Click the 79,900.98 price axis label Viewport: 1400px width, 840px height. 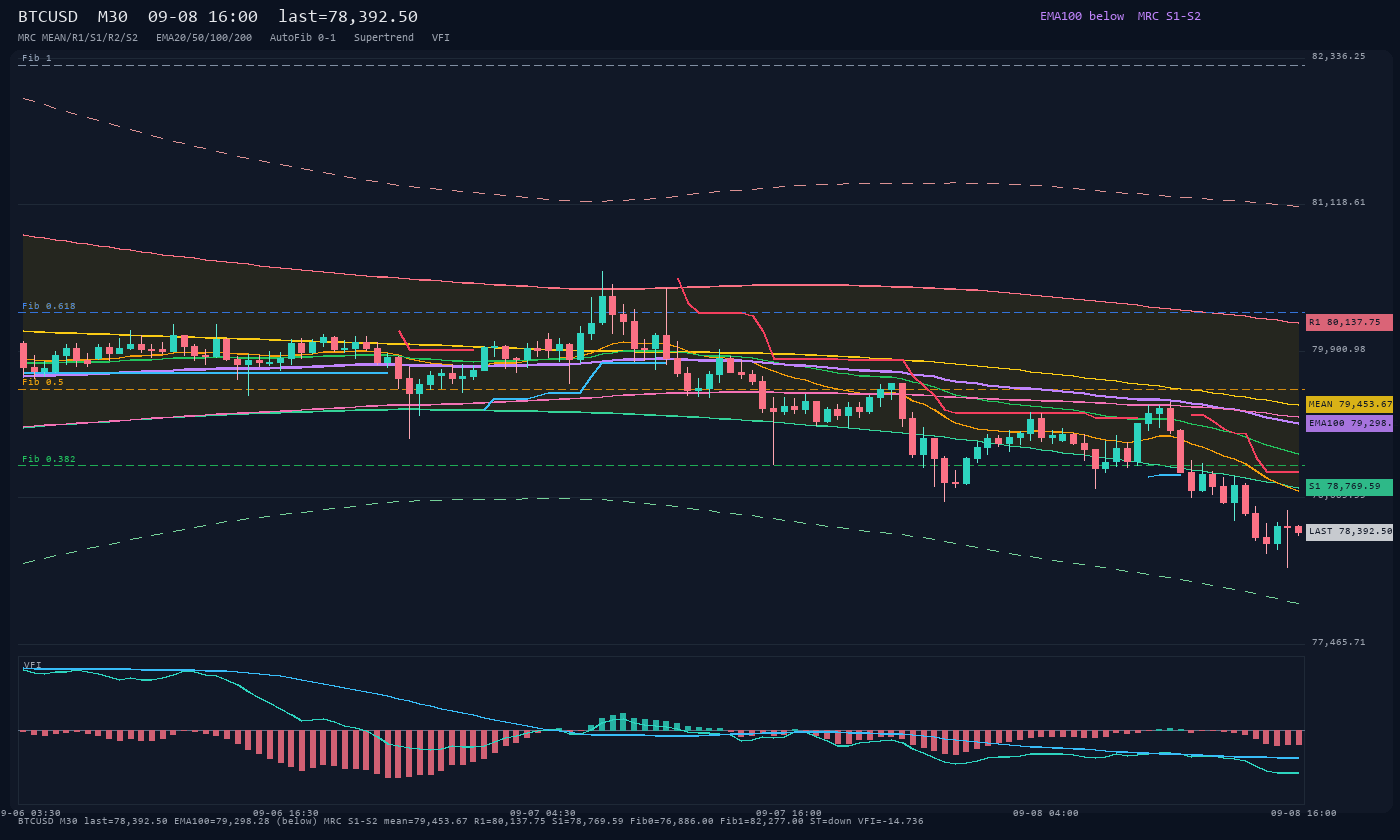[x=1338, y=349]
